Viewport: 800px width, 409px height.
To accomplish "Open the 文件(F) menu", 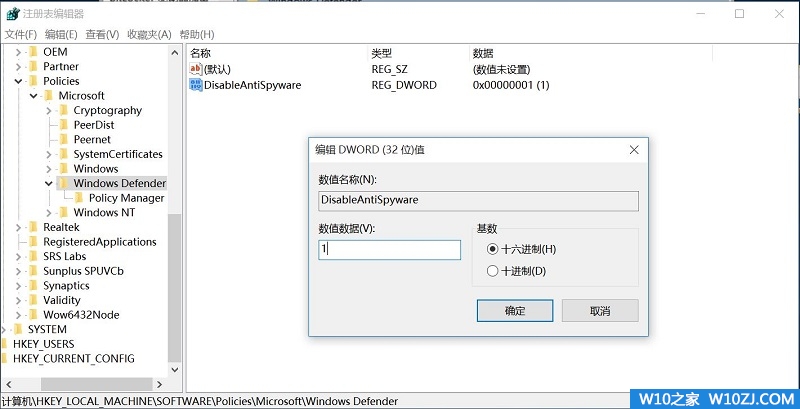I will 21,34.
